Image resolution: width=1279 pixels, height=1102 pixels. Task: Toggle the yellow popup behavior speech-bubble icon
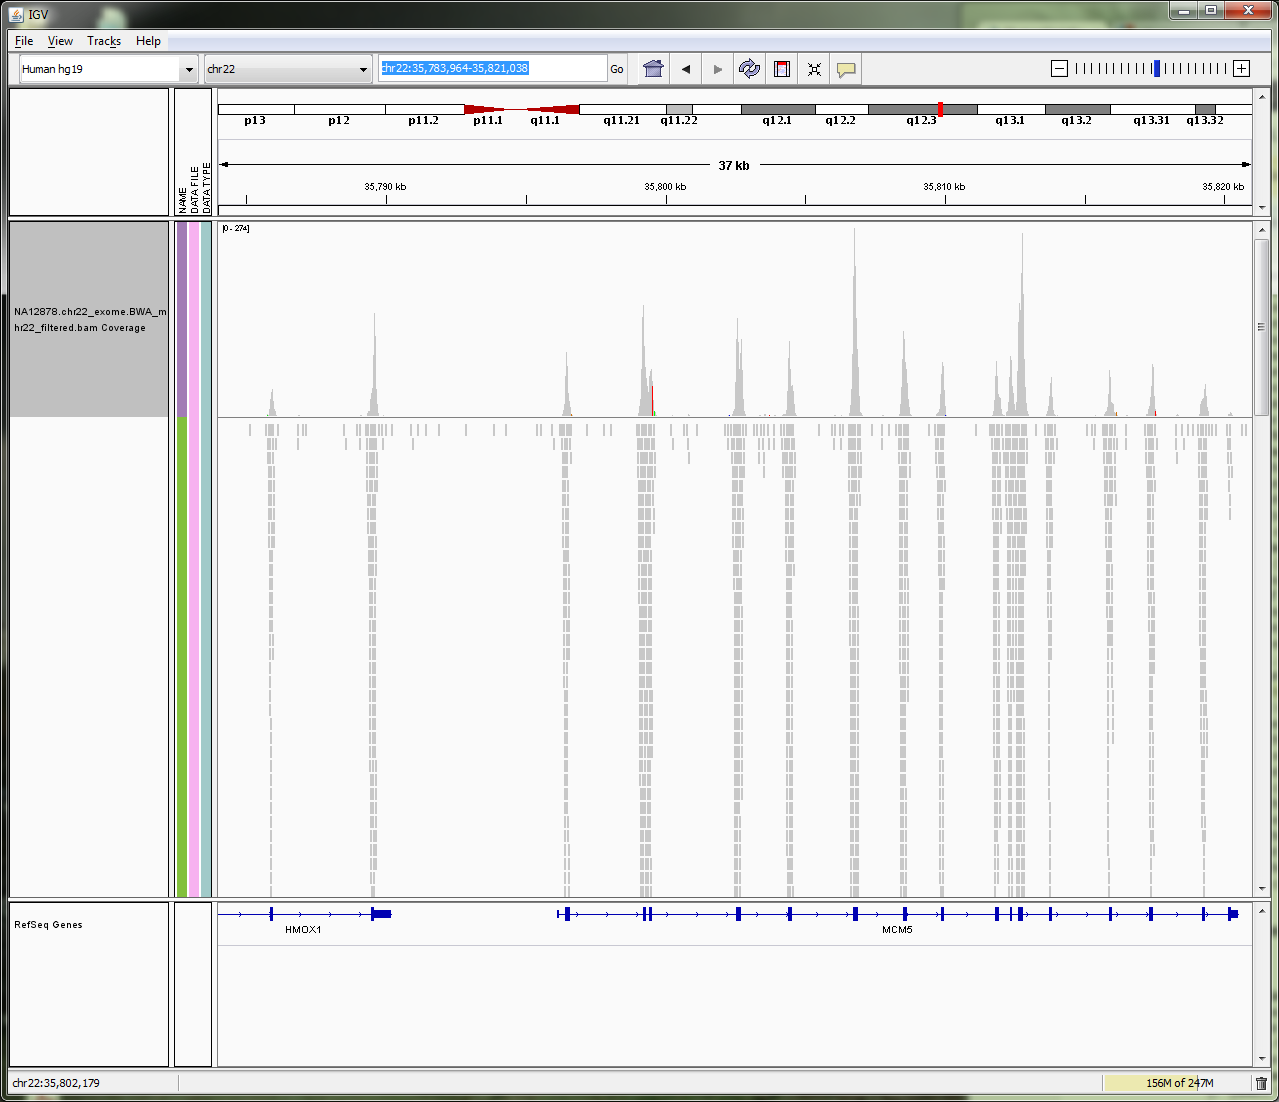coord(846,69)
